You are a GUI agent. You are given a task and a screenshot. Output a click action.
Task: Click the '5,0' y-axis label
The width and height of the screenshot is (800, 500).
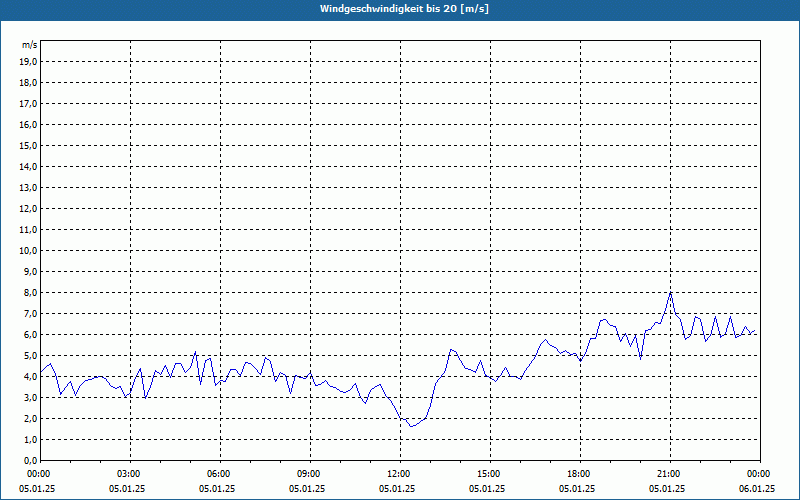point(31,356)
